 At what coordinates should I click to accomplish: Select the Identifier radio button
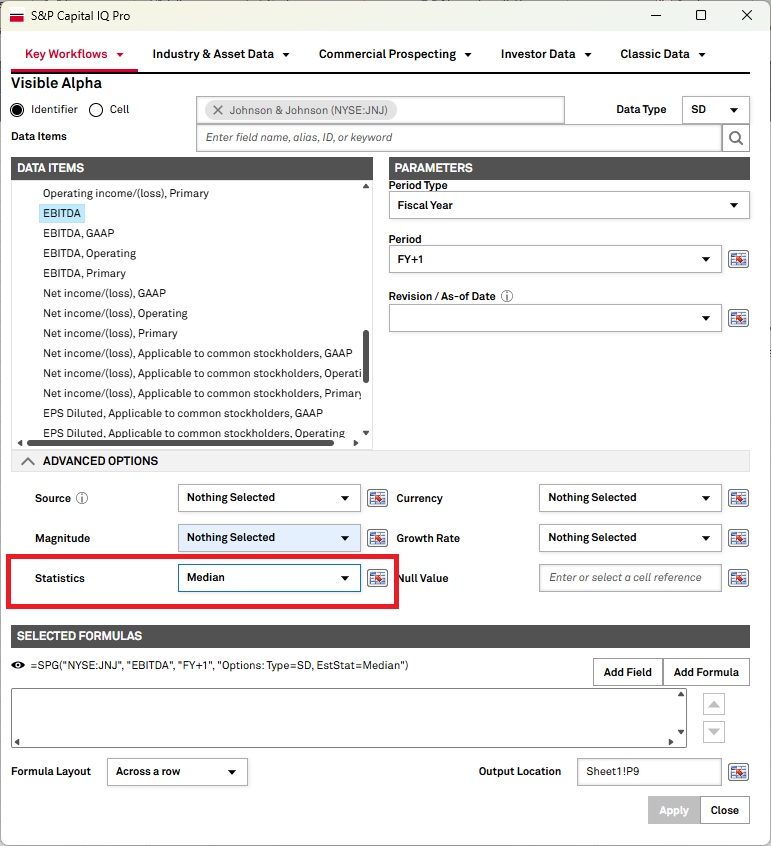coord(17,110)
